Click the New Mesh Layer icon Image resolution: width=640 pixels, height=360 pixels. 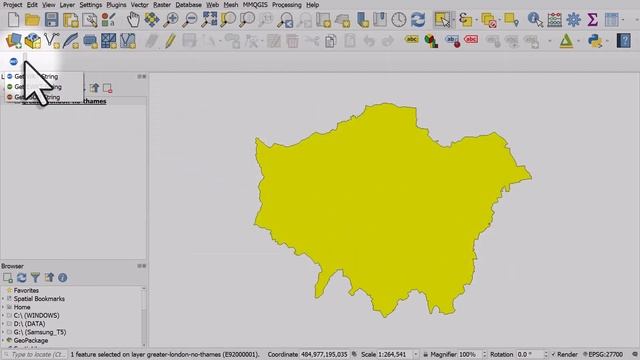(x=109, y=40)
